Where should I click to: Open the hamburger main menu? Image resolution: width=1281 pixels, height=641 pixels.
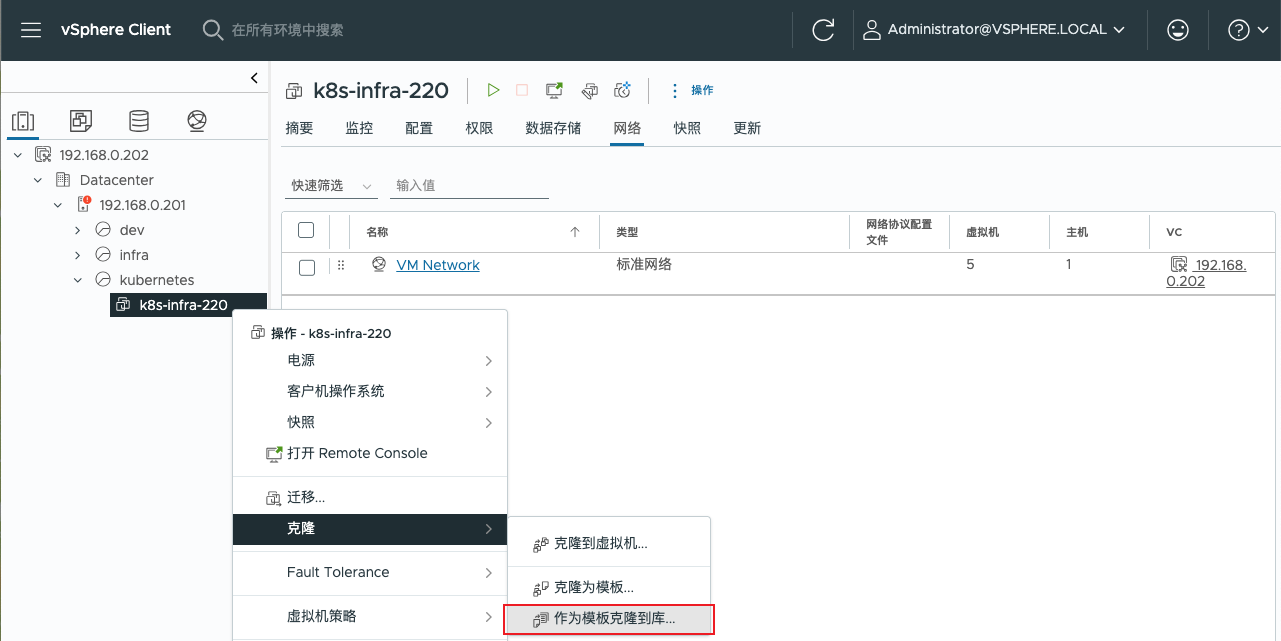pyautogui.click(x=31, y=30)
